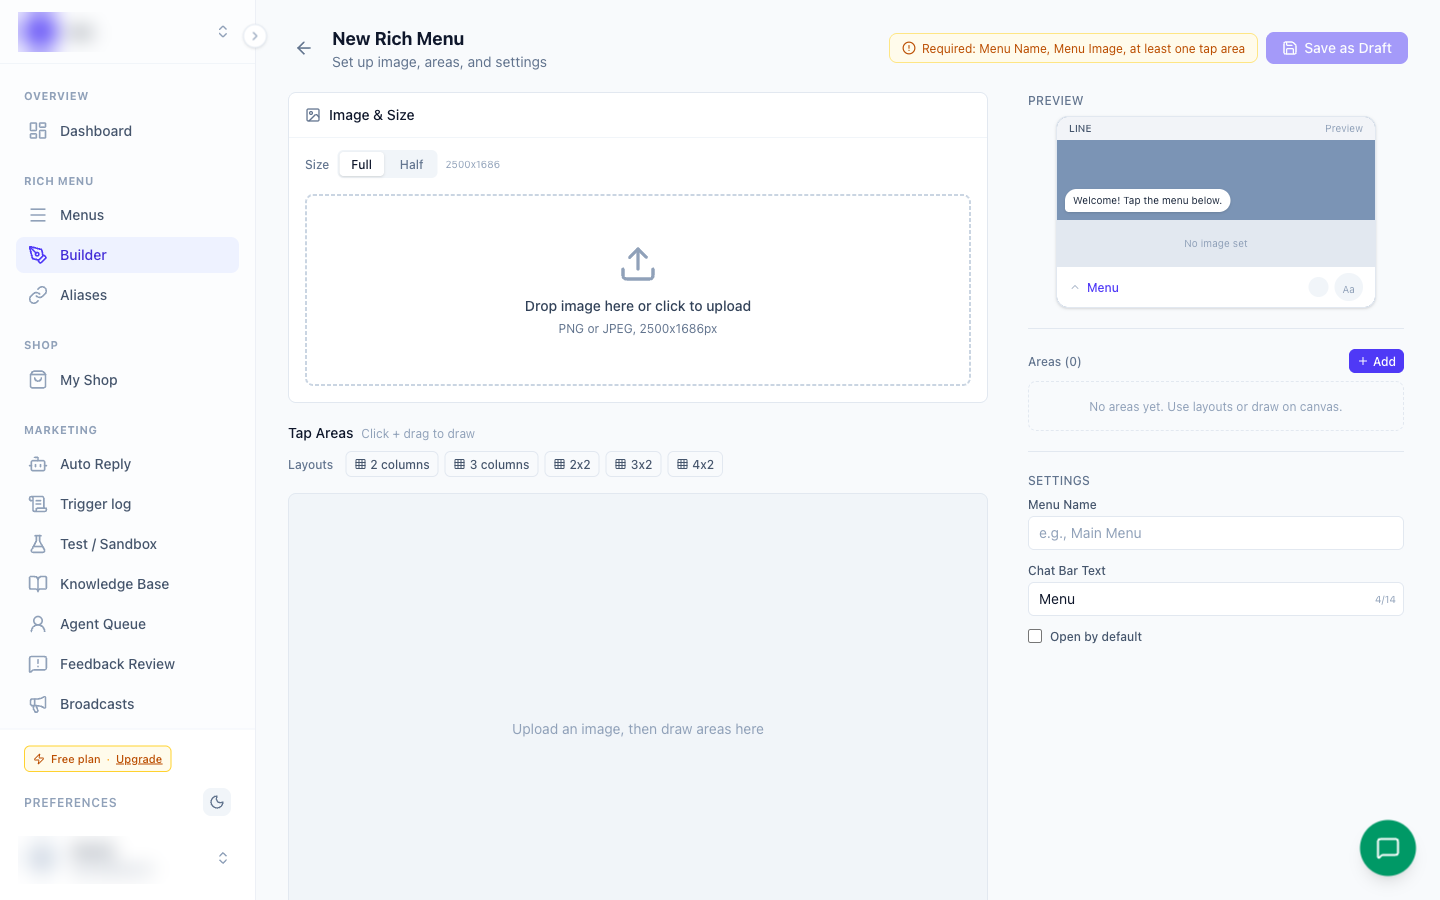Select Full size option
The image size is (1440, 900).
point(361,165)
